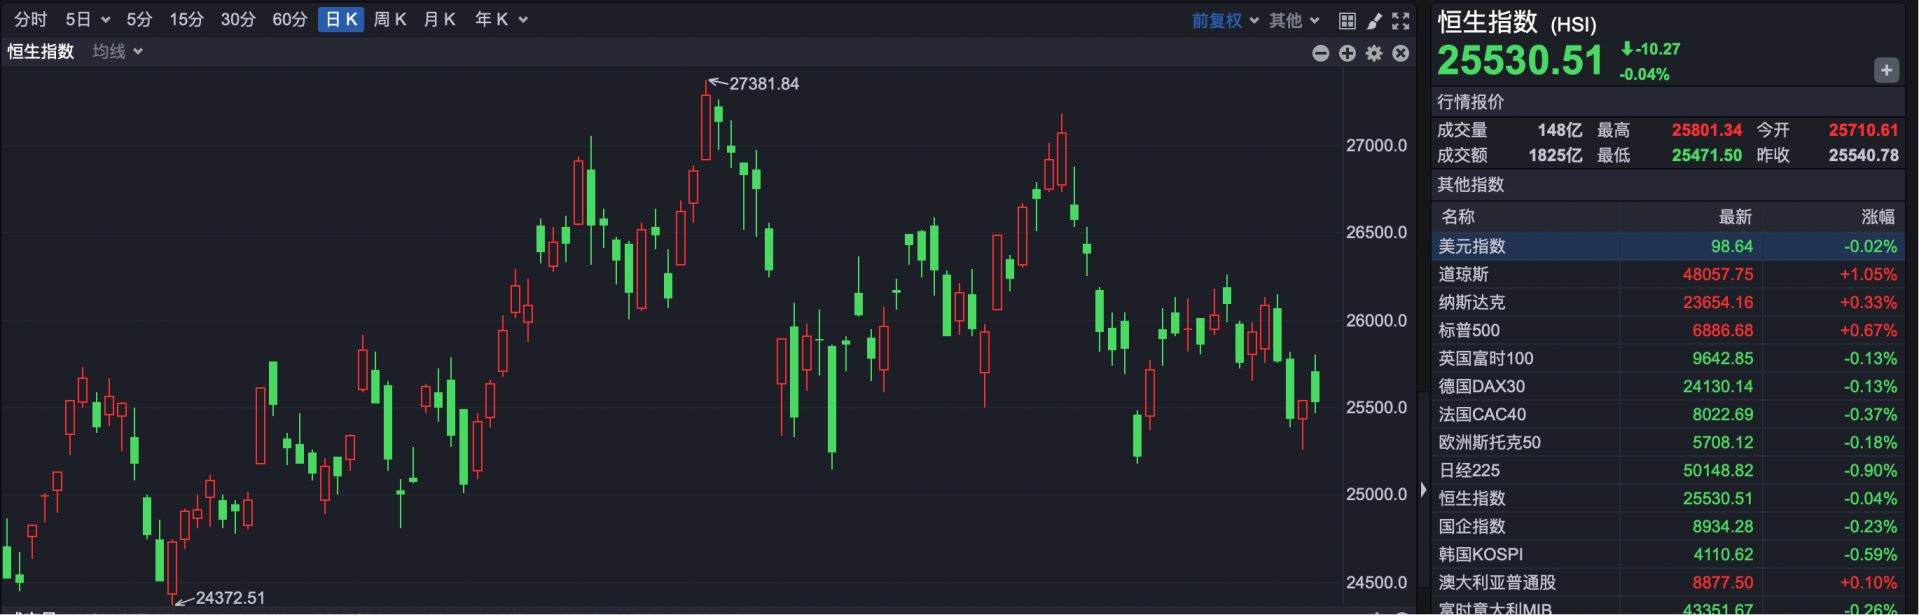This screenshot has width=1919, height=615.
Task: Close the chart panel with X icon
Action: click(1401, 53)
